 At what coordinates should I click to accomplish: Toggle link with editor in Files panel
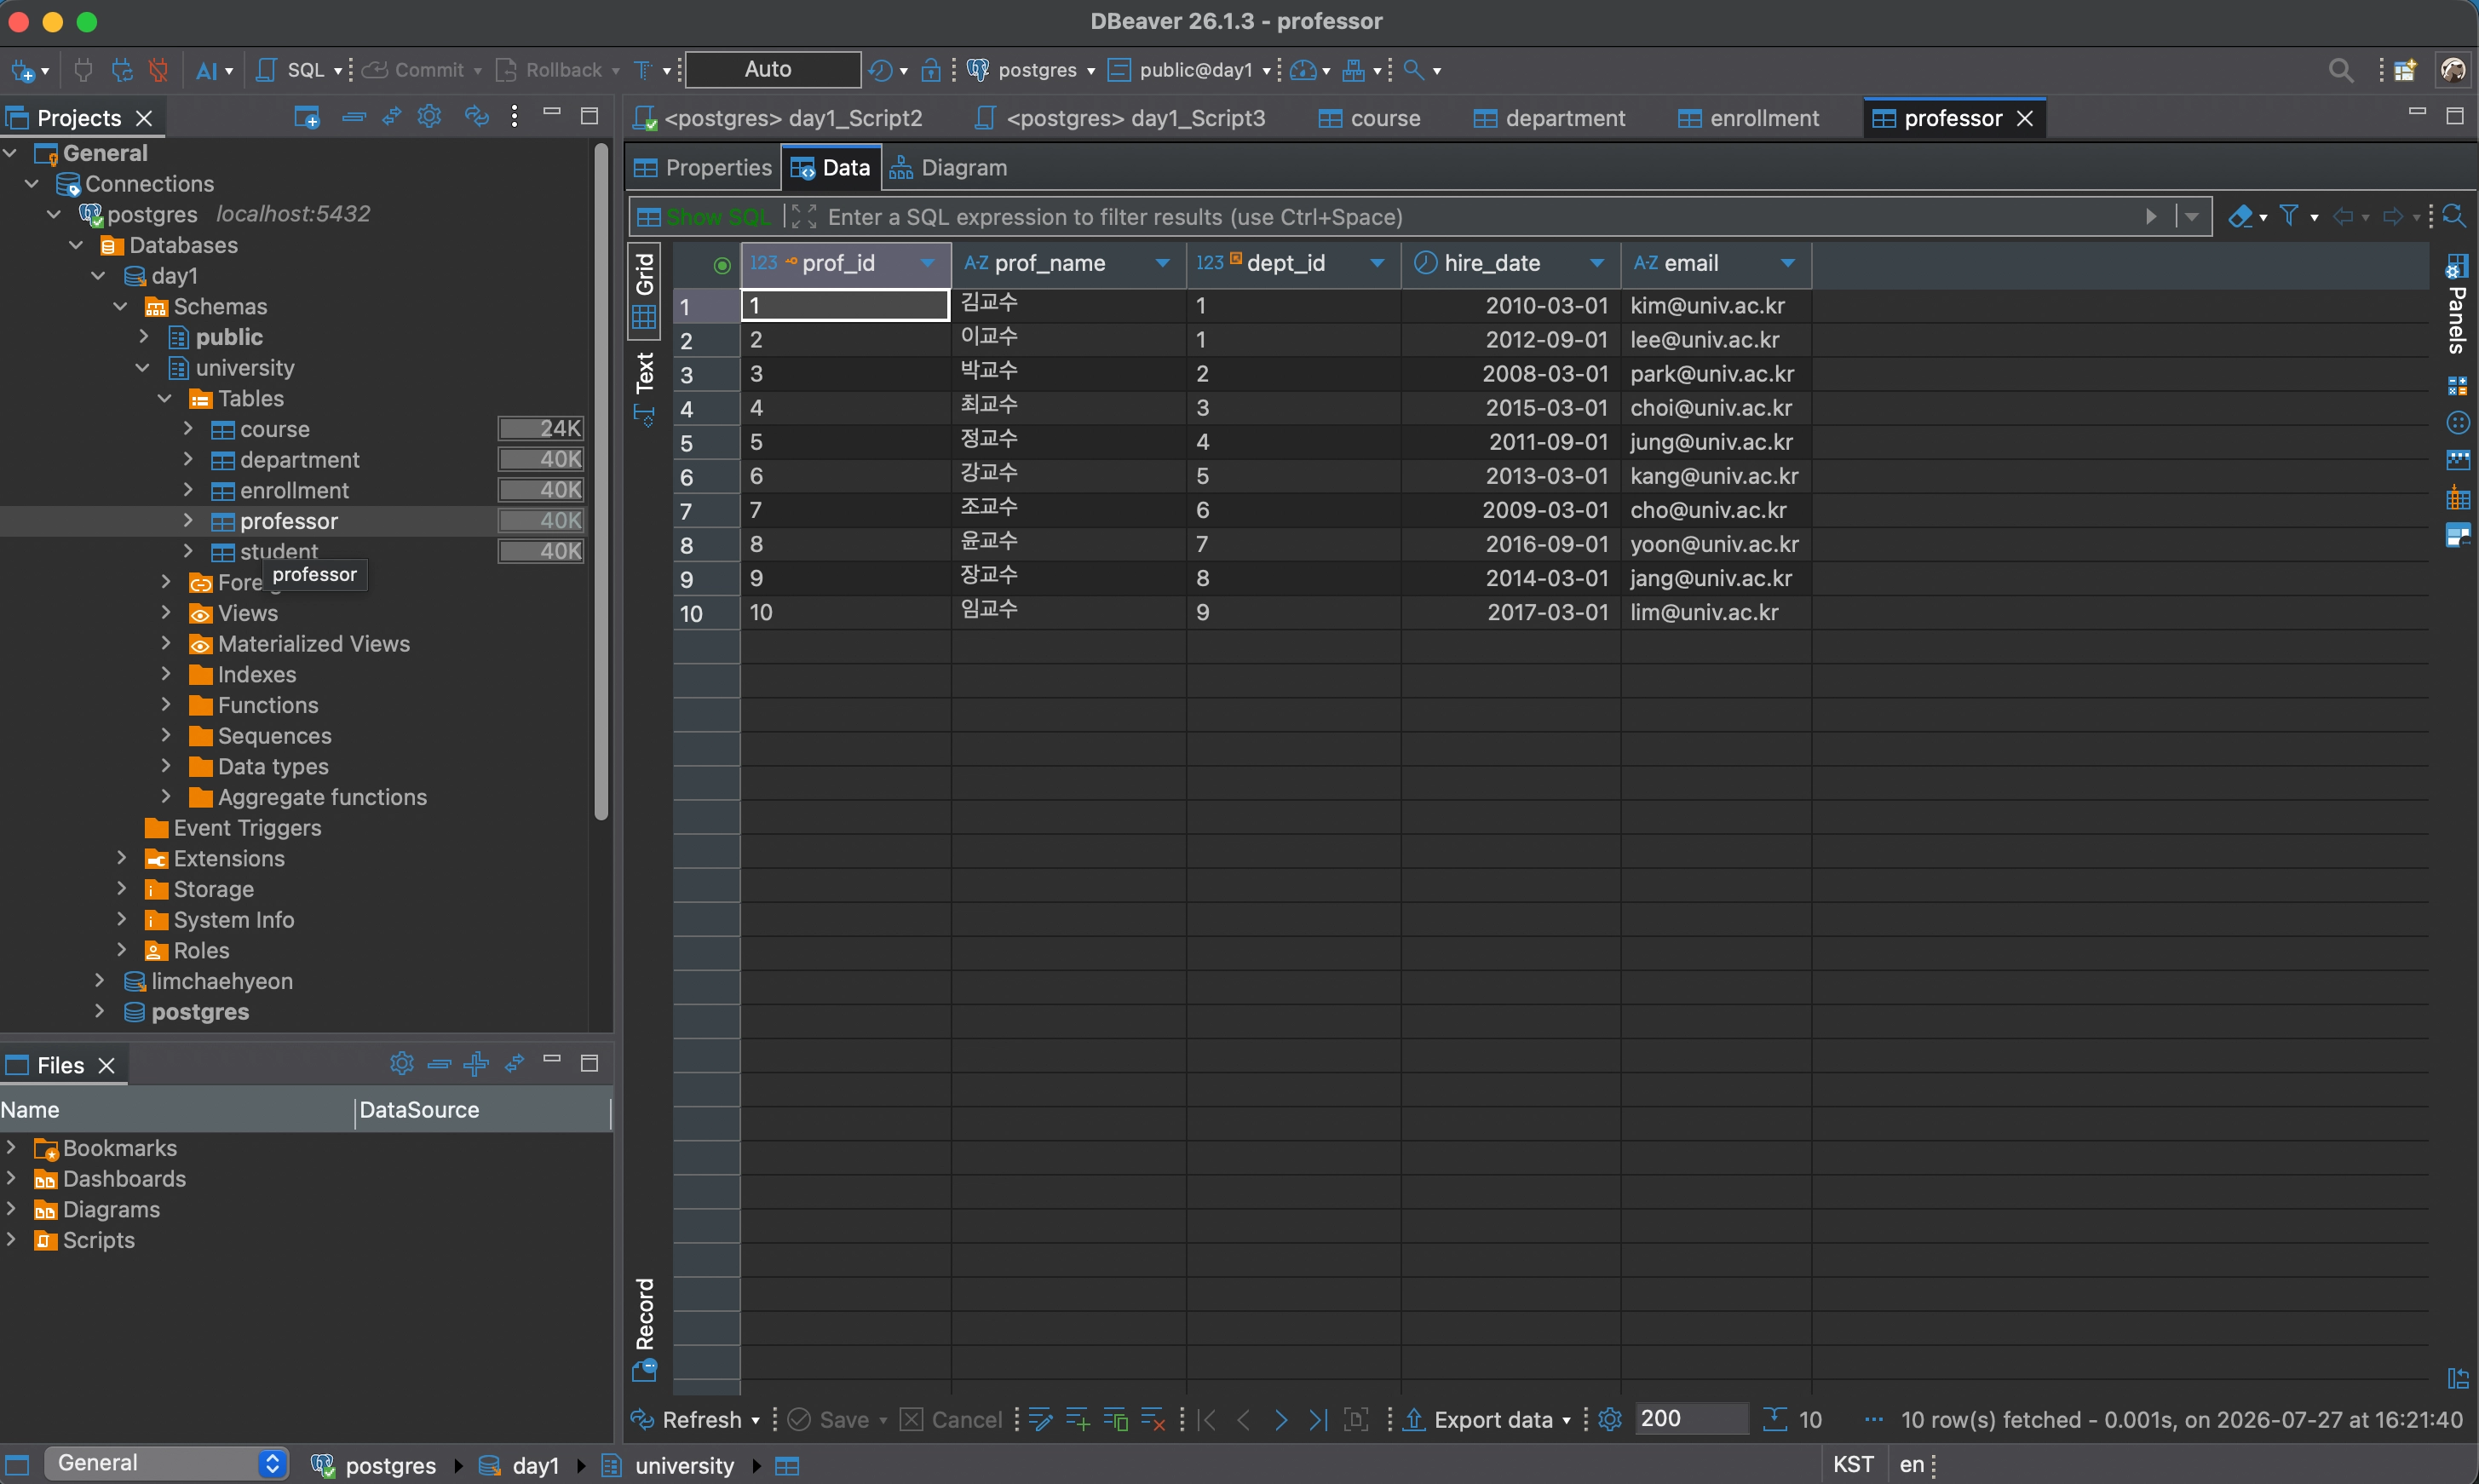point(515,1063)
